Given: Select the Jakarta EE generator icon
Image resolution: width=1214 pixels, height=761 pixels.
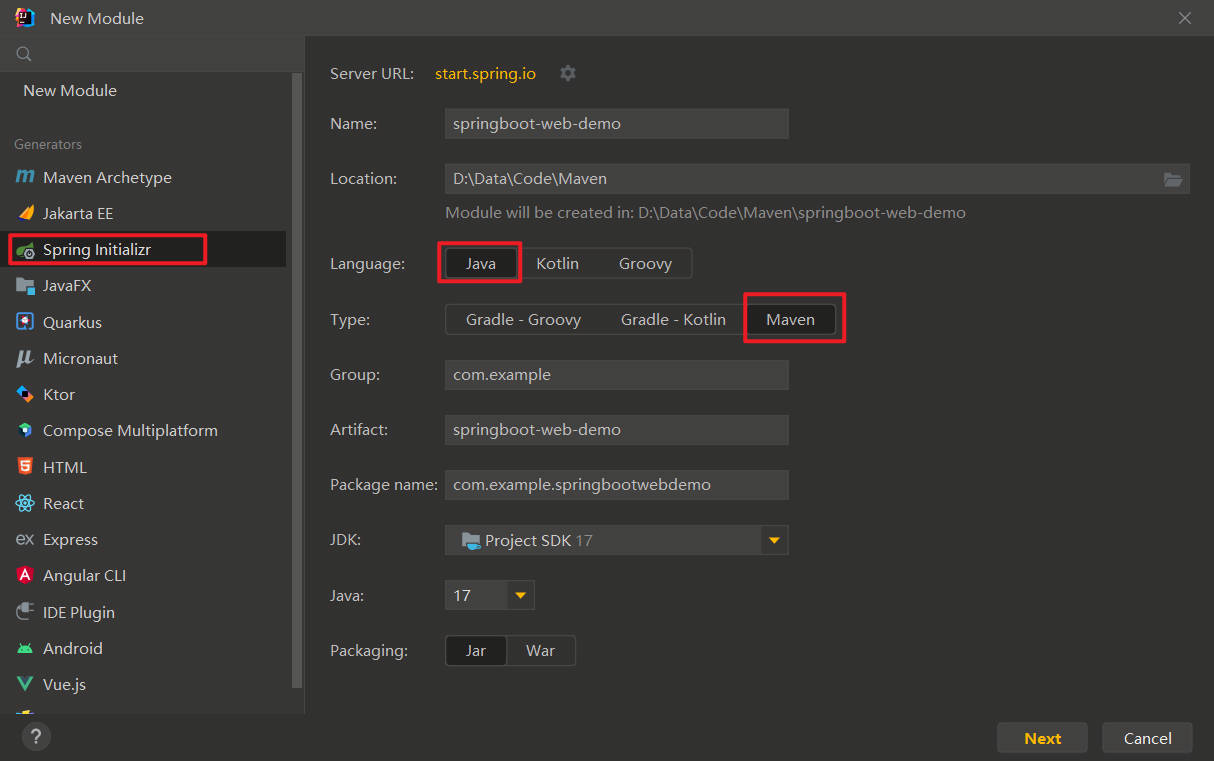Looking at the screenshot, I should click(x=25, y=213).
